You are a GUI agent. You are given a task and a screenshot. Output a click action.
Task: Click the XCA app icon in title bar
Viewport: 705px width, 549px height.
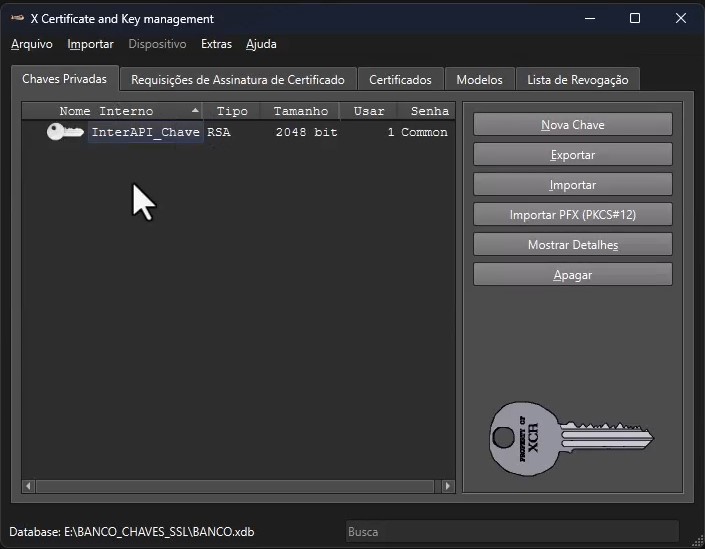(17, 19)
